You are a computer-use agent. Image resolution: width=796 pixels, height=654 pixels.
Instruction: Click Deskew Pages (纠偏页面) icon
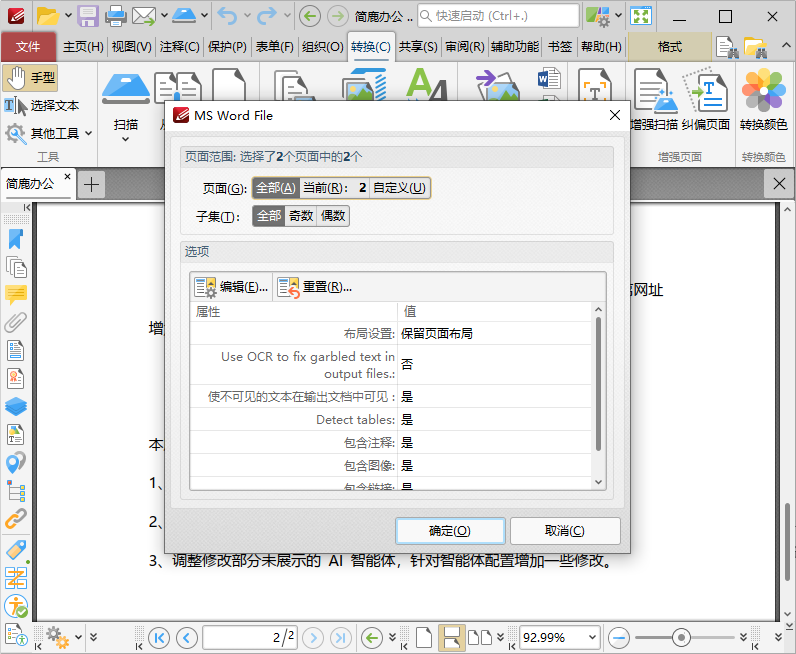tap(706, 100)
